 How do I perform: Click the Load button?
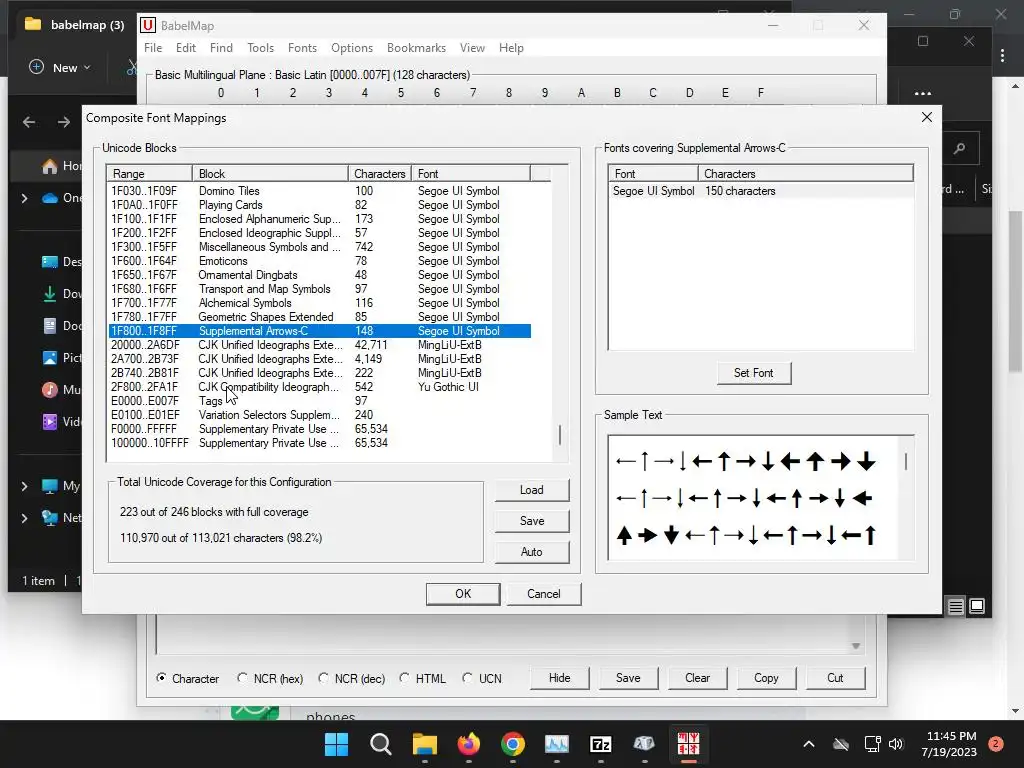pos(532,490)
